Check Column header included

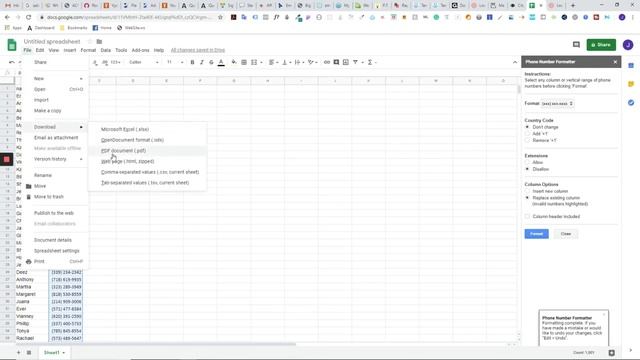[527, 216]
